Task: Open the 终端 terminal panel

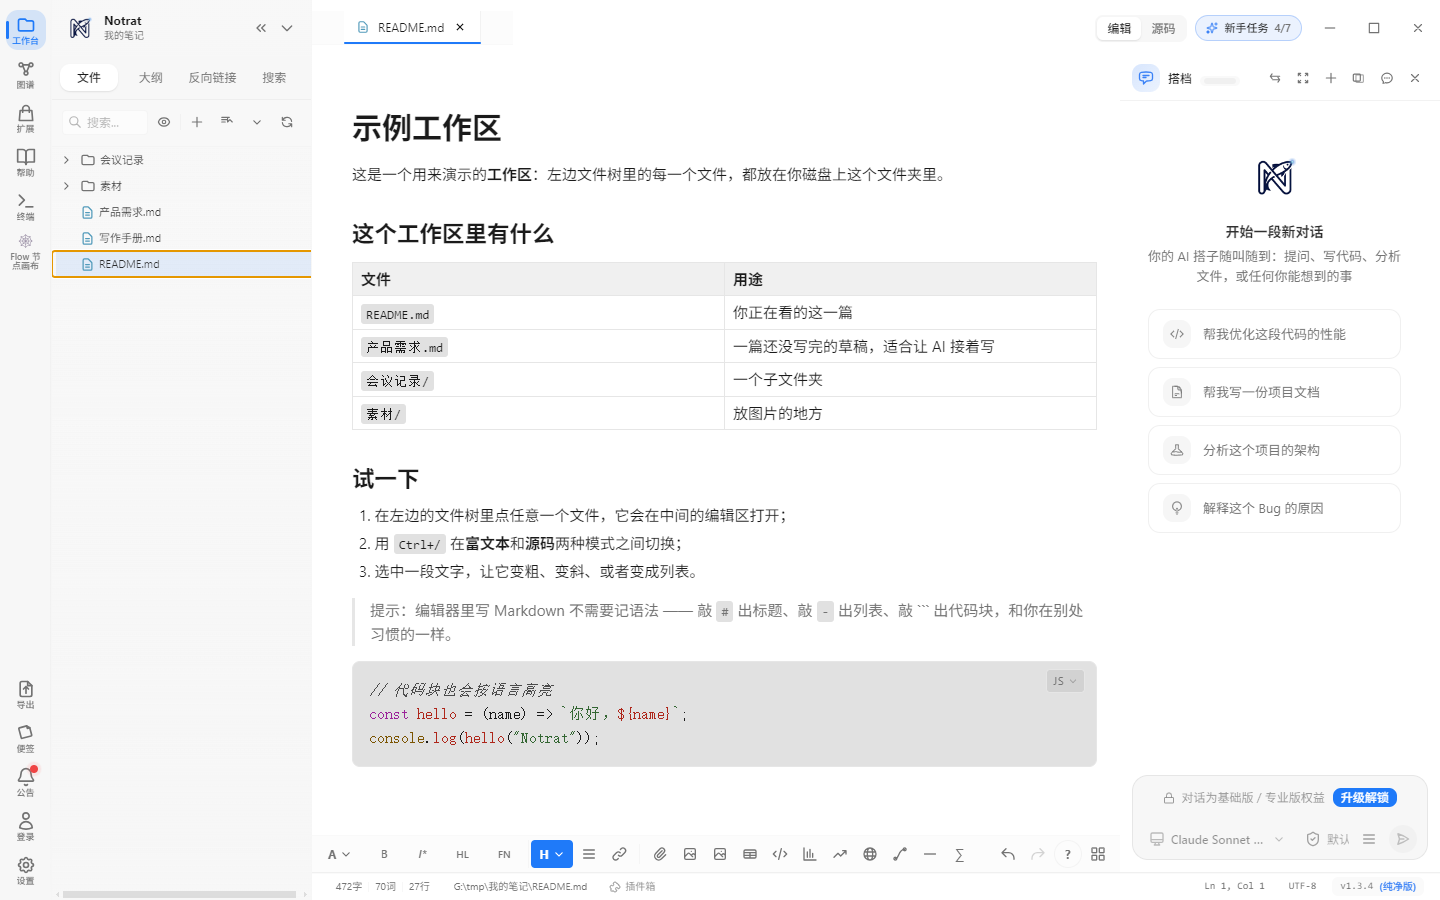Action: [26, 207]
